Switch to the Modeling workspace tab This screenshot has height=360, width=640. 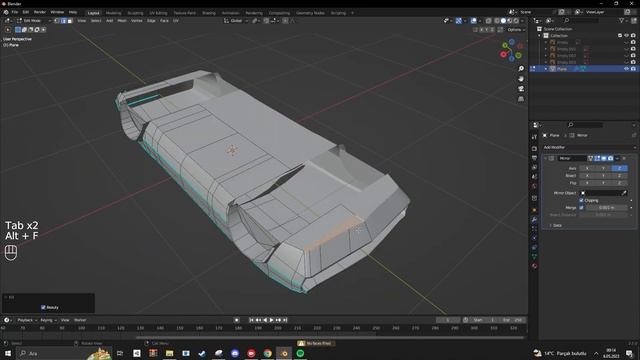[x=113, y=13]
